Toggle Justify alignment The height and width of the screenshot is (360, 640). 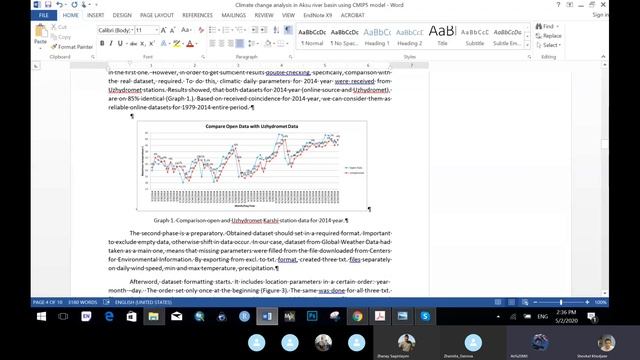(240, 43)
